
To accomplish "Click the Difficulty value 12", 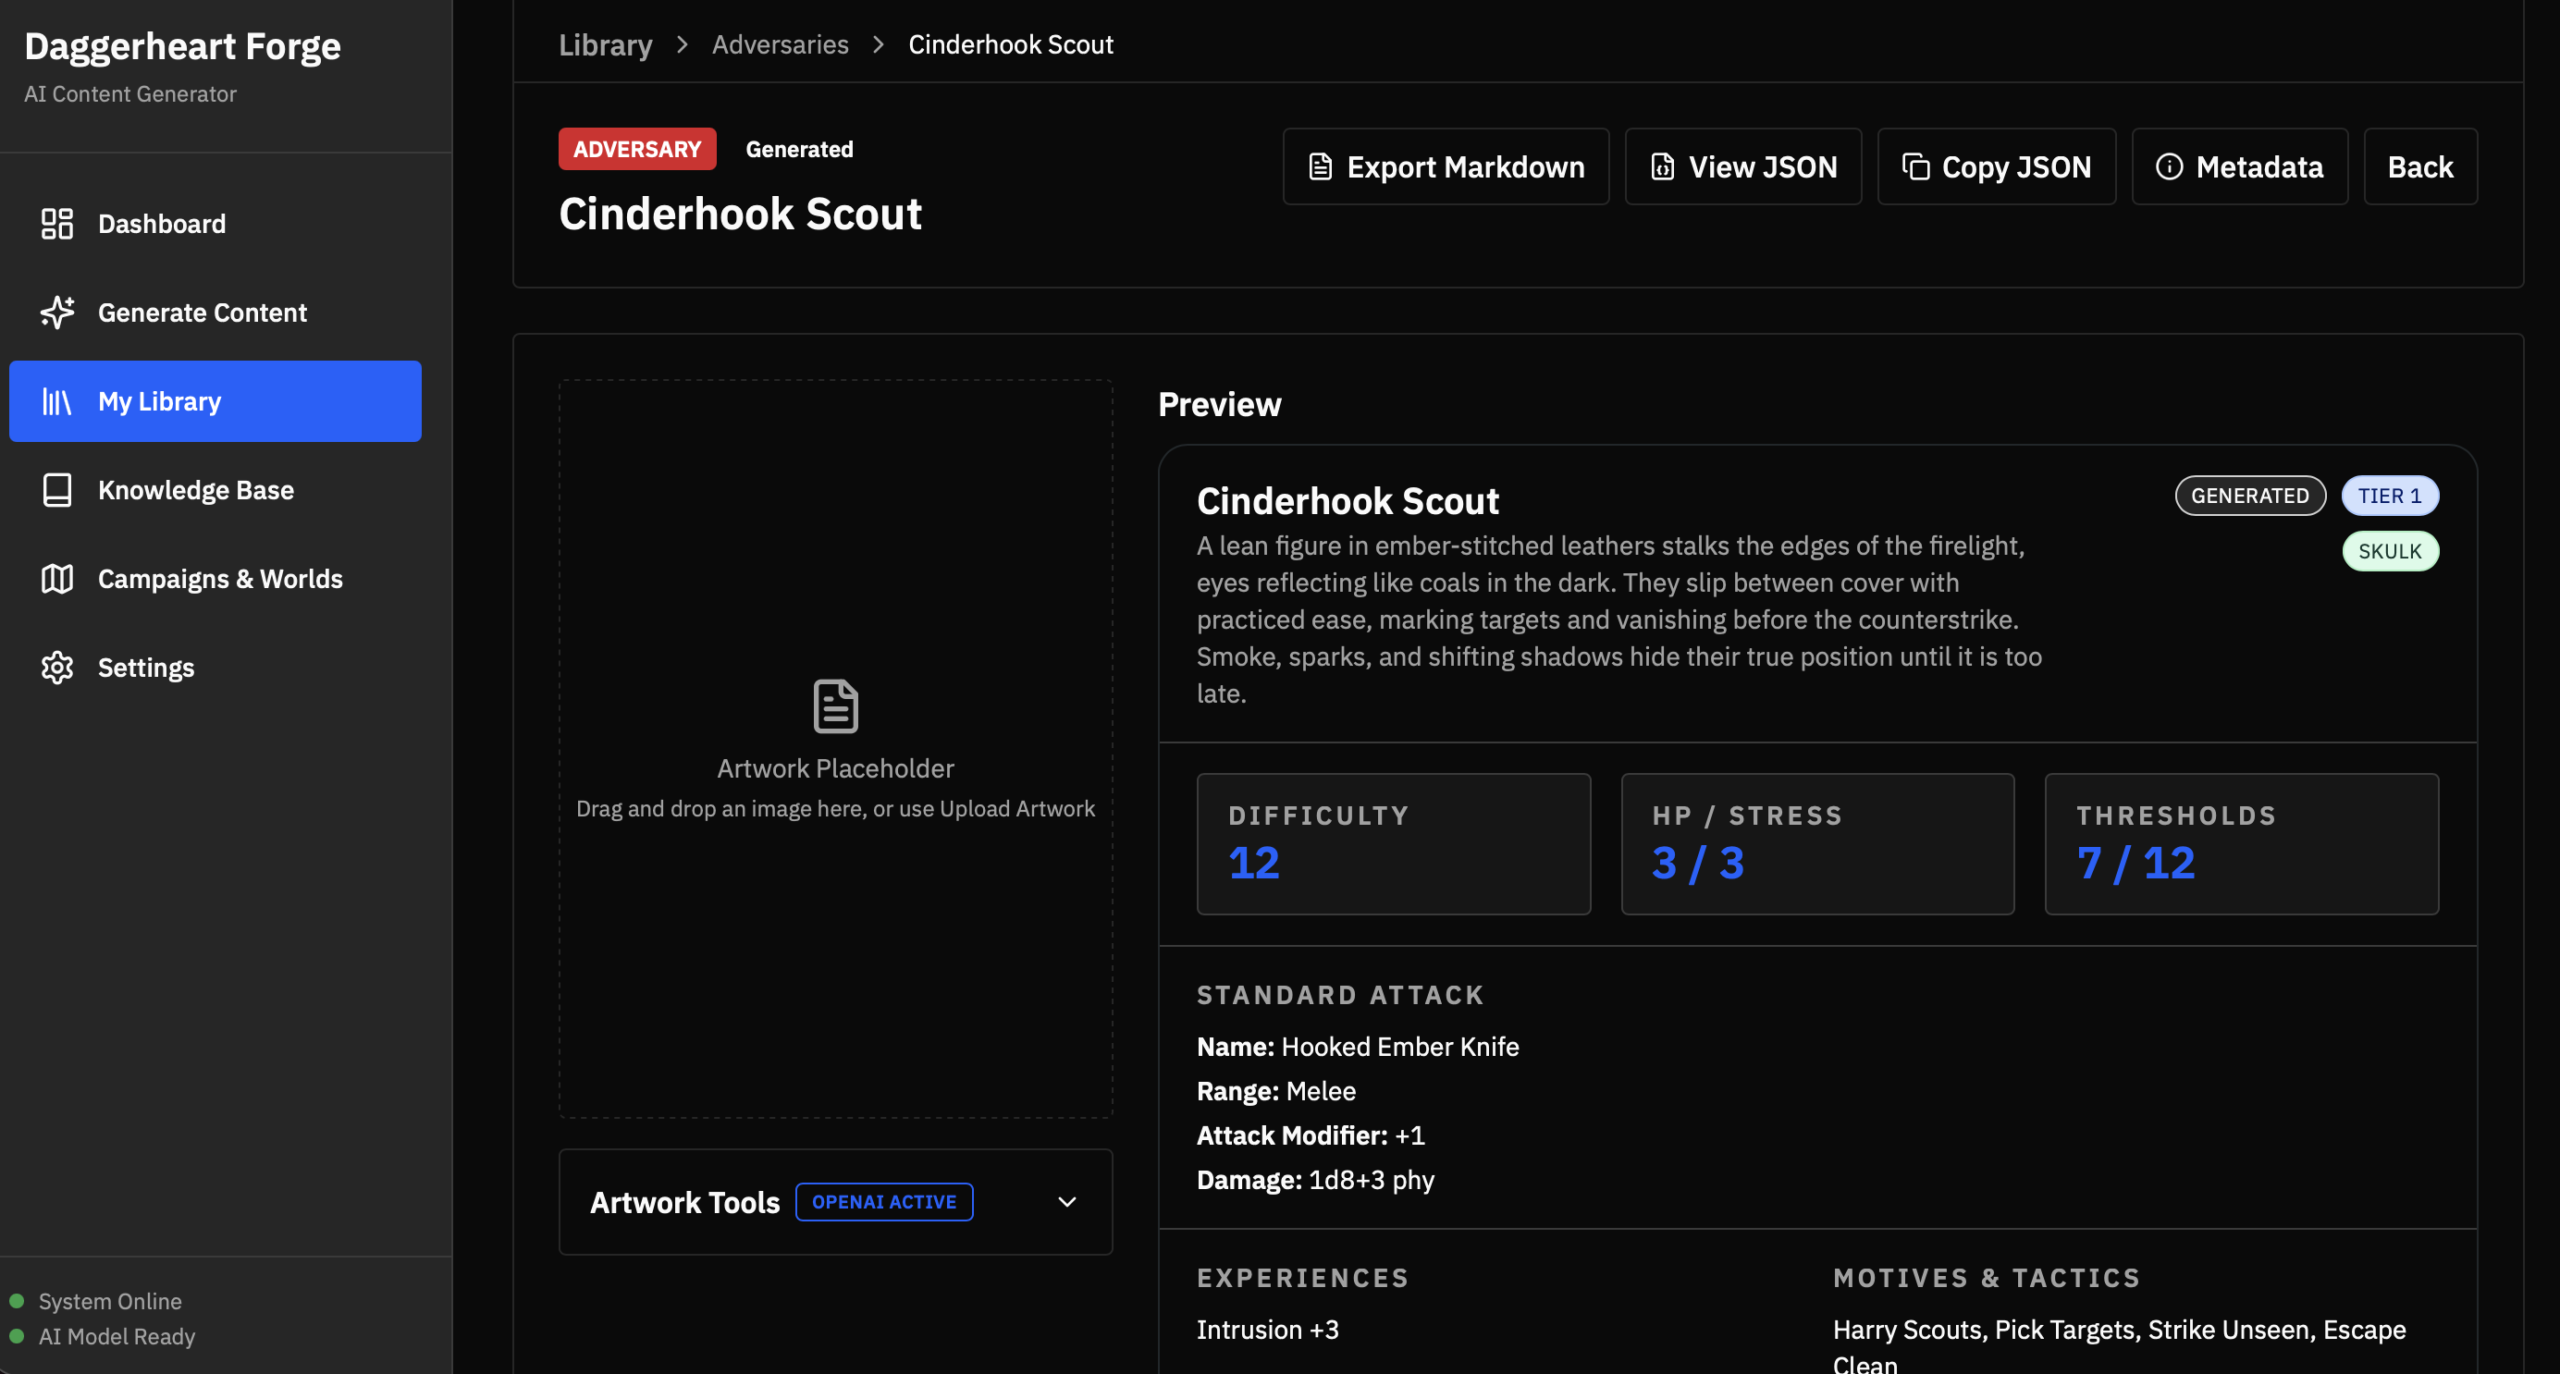I will click(1254, 863).
